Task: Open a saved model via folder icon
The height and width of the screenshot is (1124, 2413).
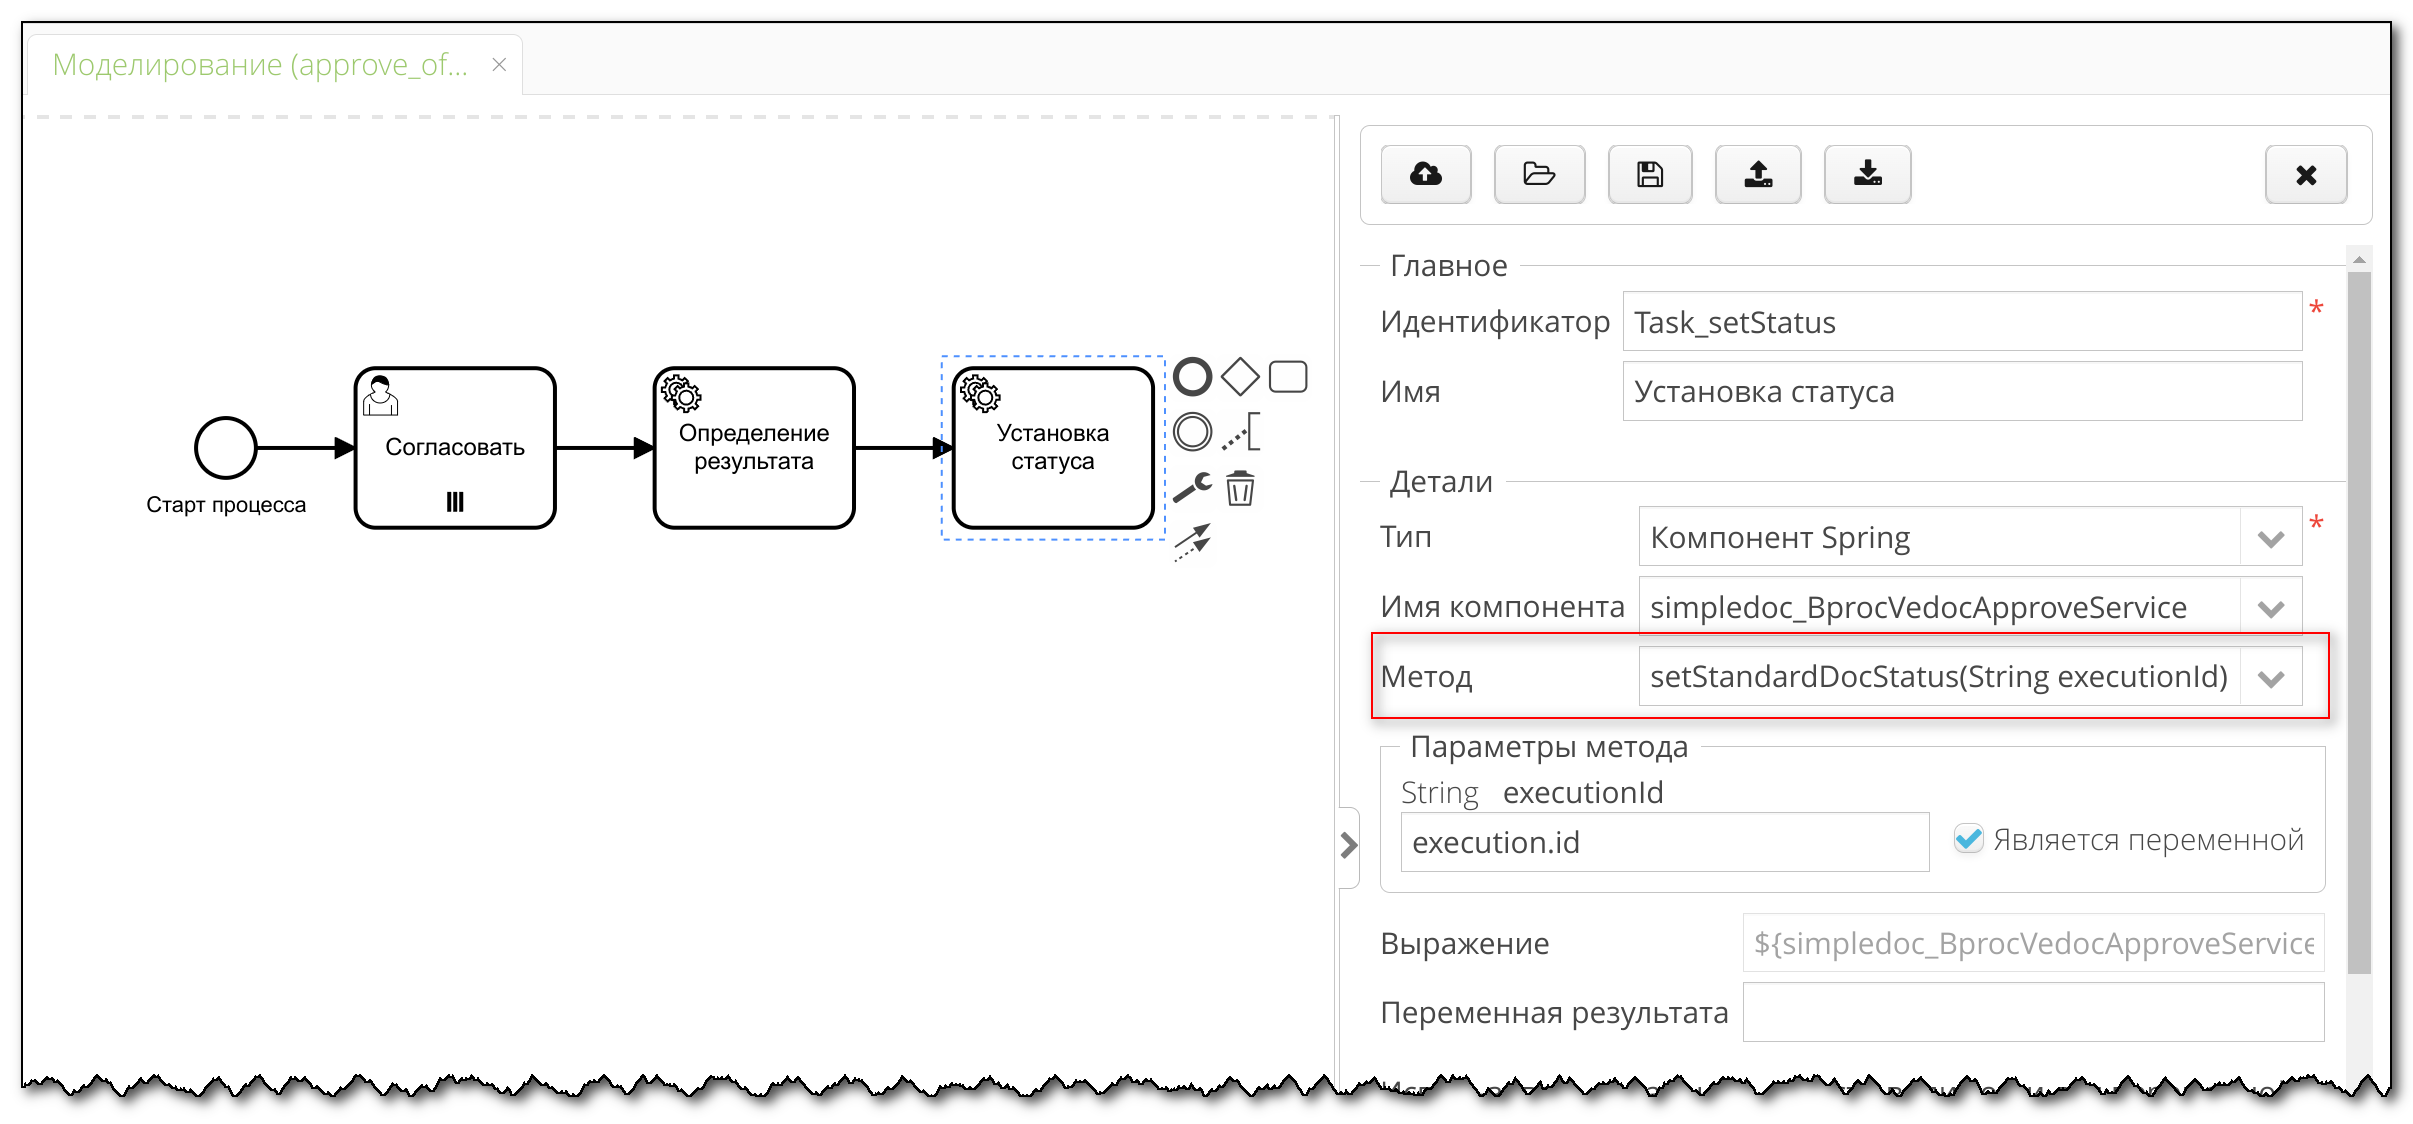Action: (1539, 174)
